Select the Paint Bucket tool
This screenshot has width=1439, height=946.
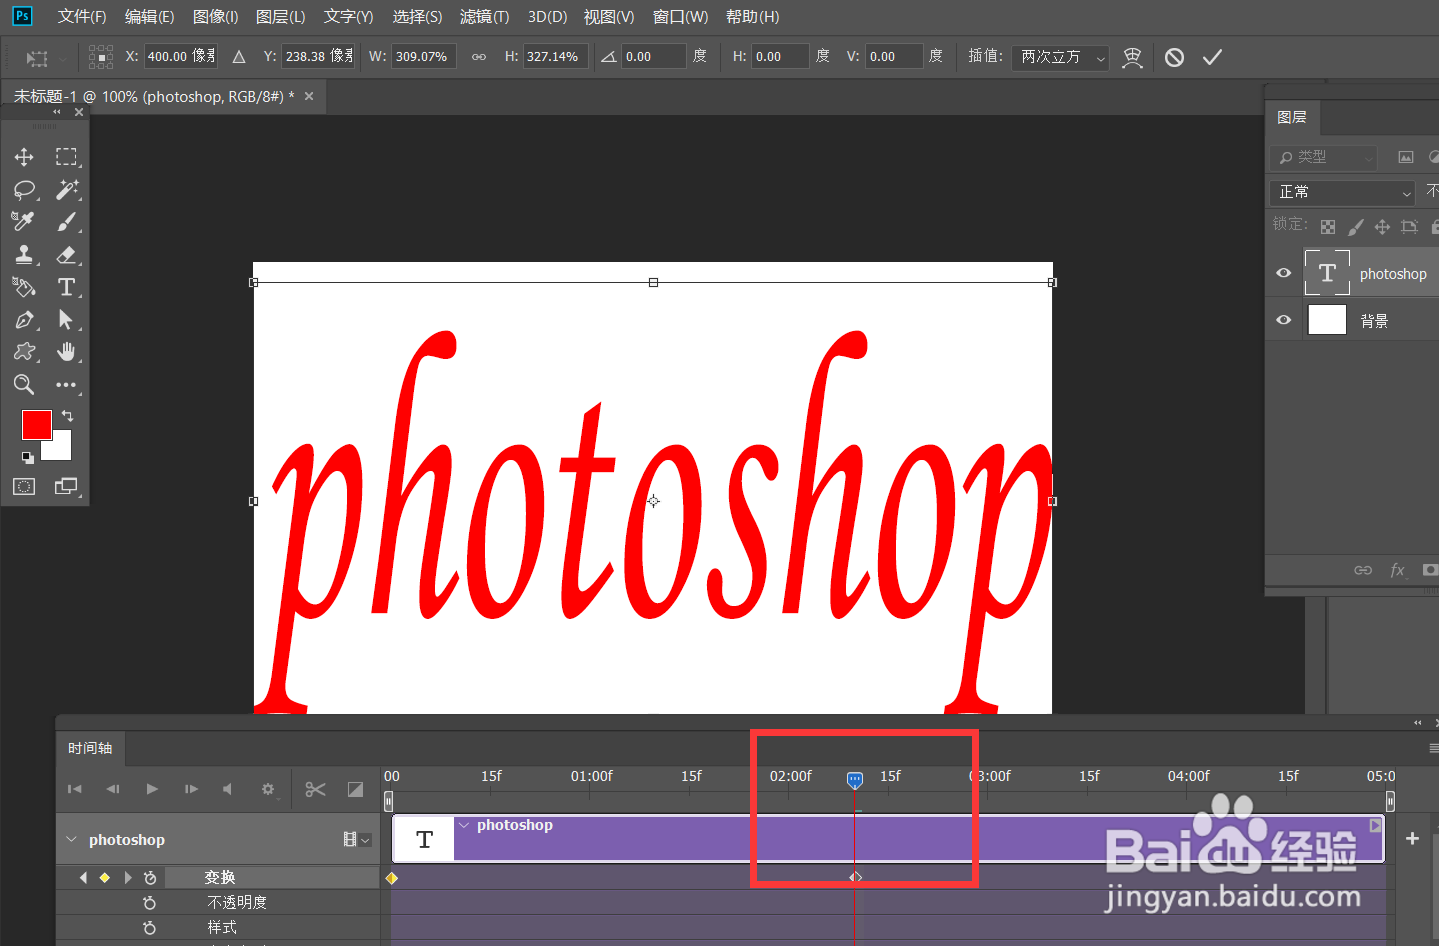(x=24, y=287)
